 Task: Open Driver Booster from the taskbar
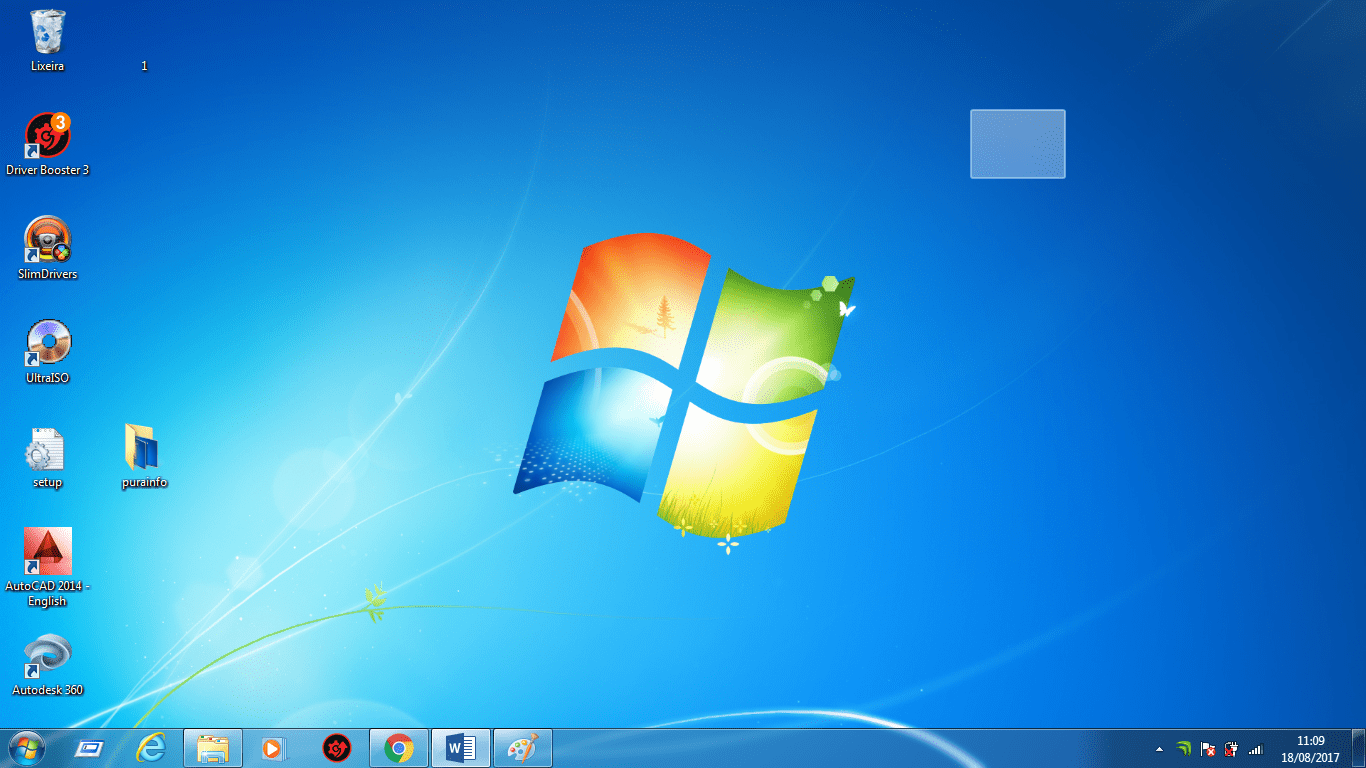click(x=337, y=748)
